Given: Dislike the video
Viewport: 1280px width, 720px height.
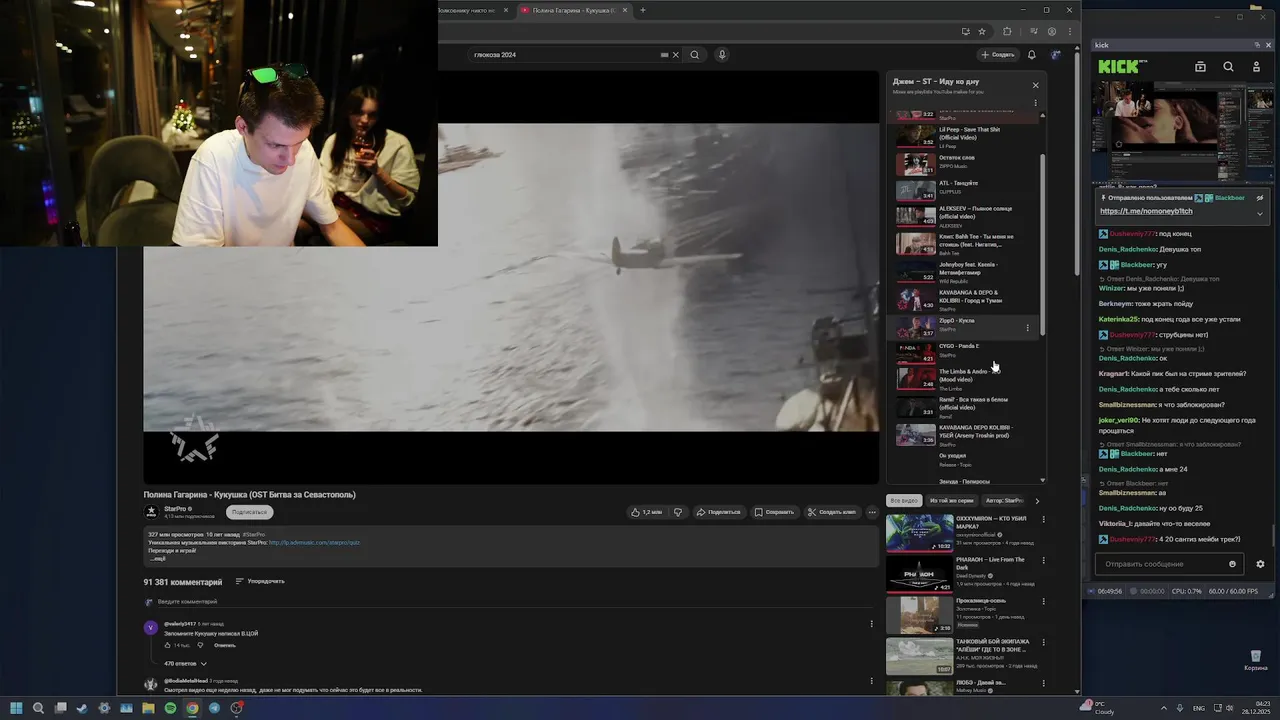Looking at the screenshot, I should (678, 512).
